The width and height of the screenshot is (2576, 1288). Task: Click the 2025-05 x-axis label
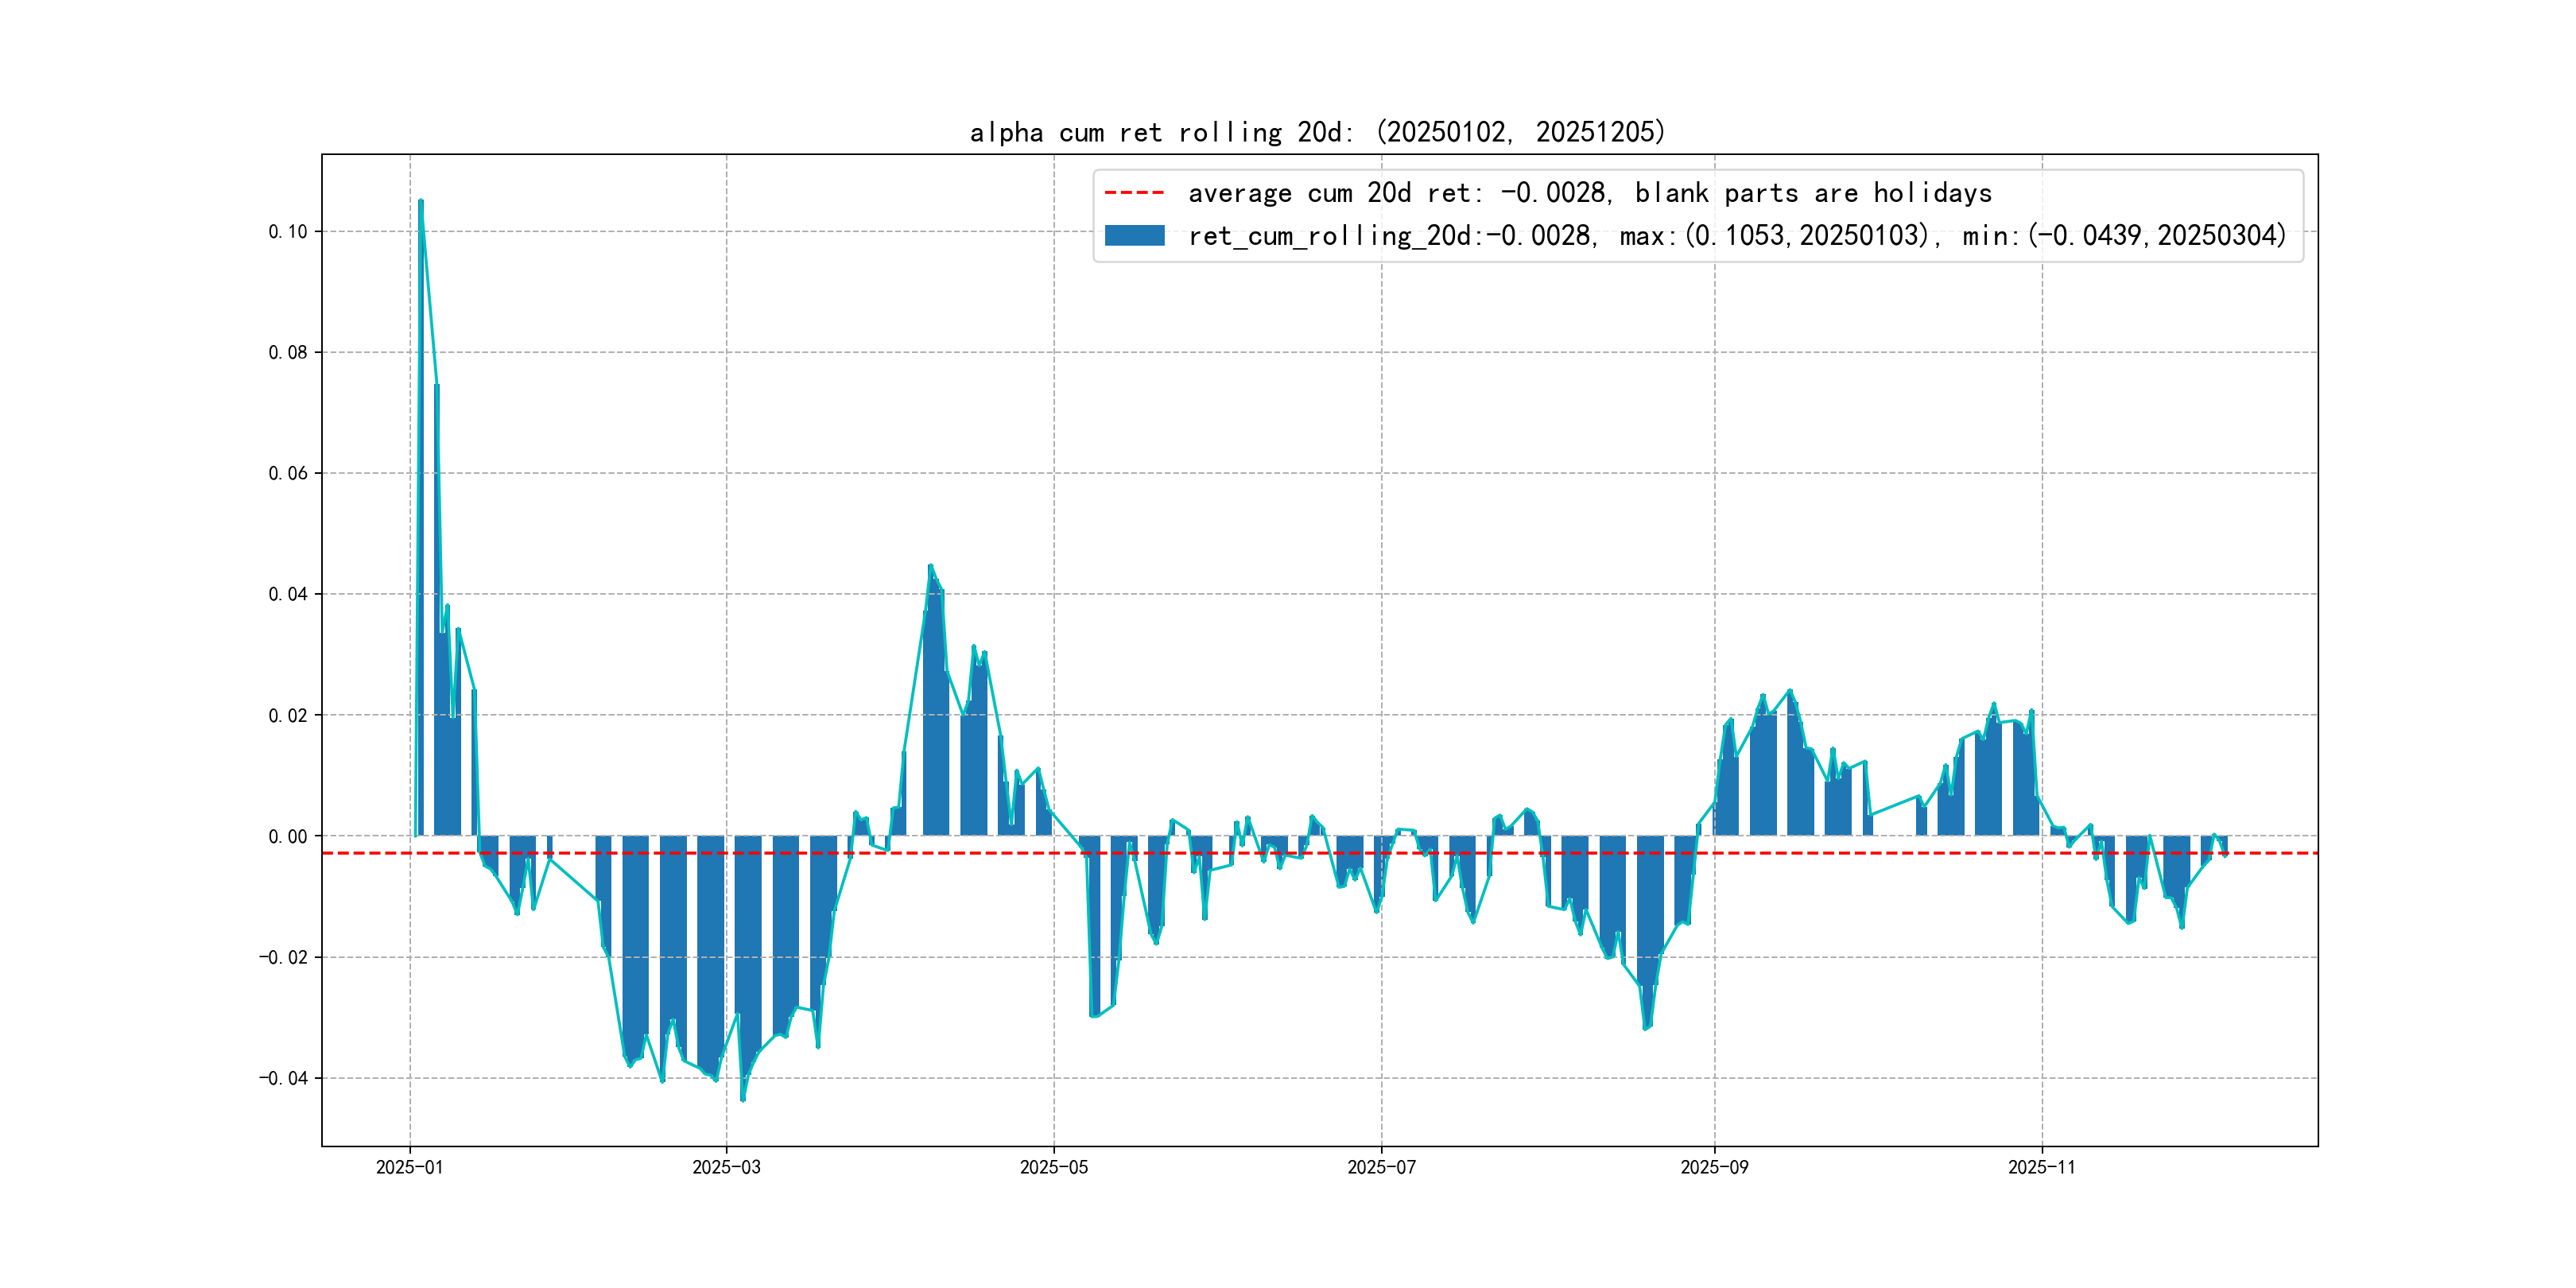[1053, 1167]
